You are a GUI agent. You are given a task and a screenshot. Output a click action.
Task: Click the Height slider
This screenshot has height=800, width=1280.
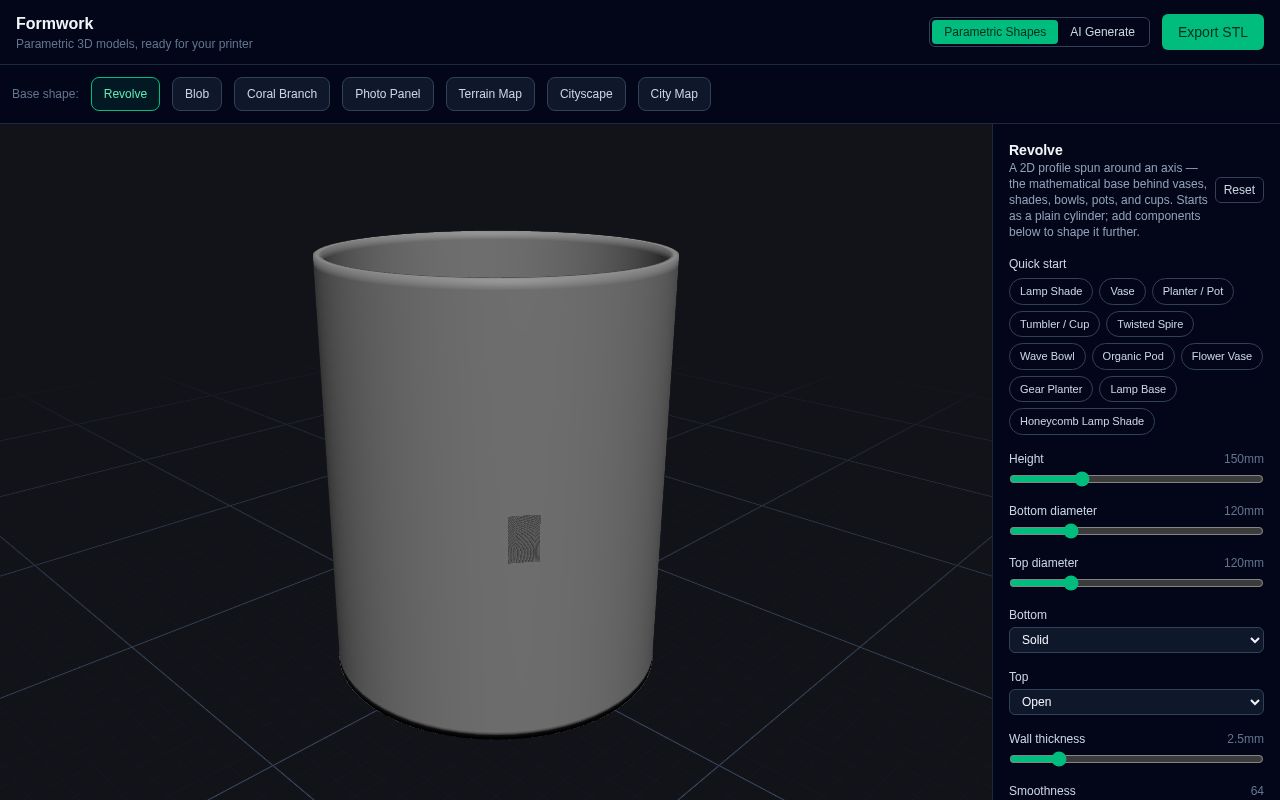pyautogui.click(x=1136, y=479)
